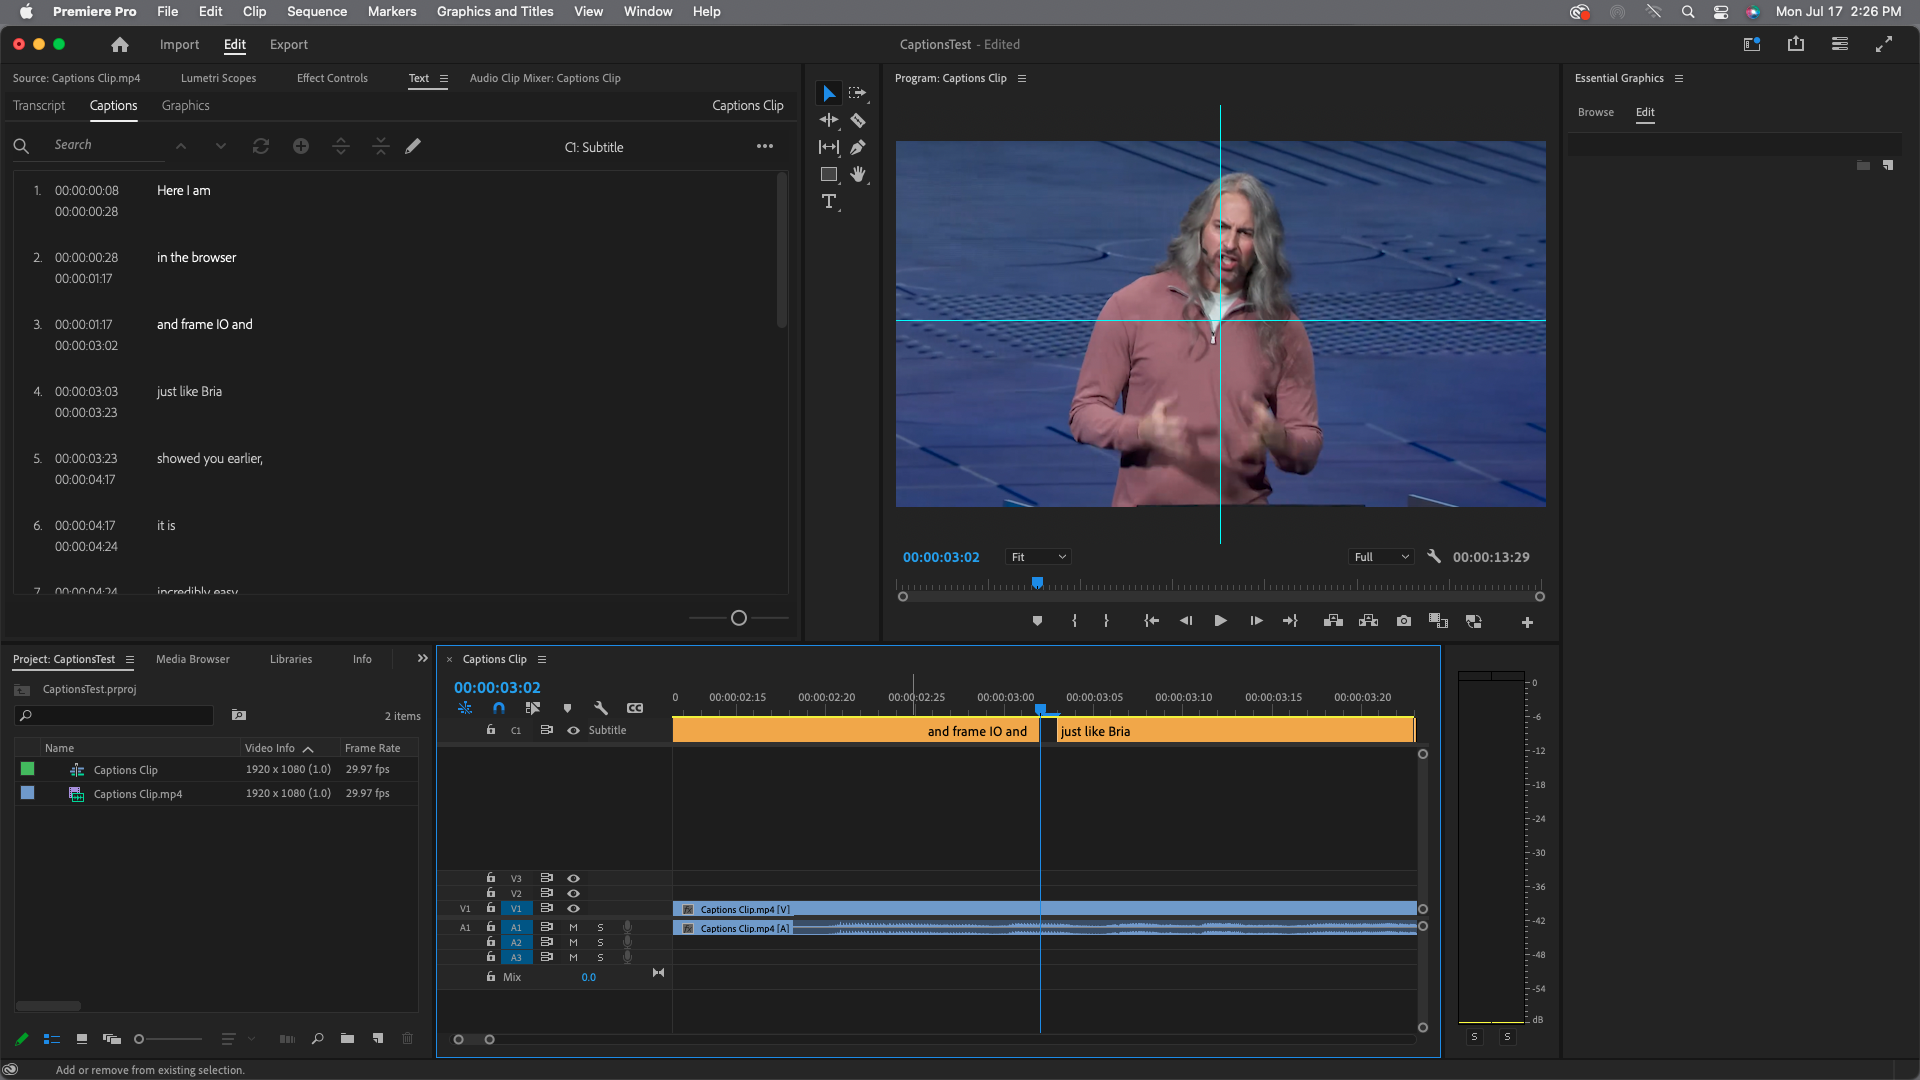Open the Full playback resolution dropdown
This screenshot has height=1080, width=1920.
(1380, 557)
